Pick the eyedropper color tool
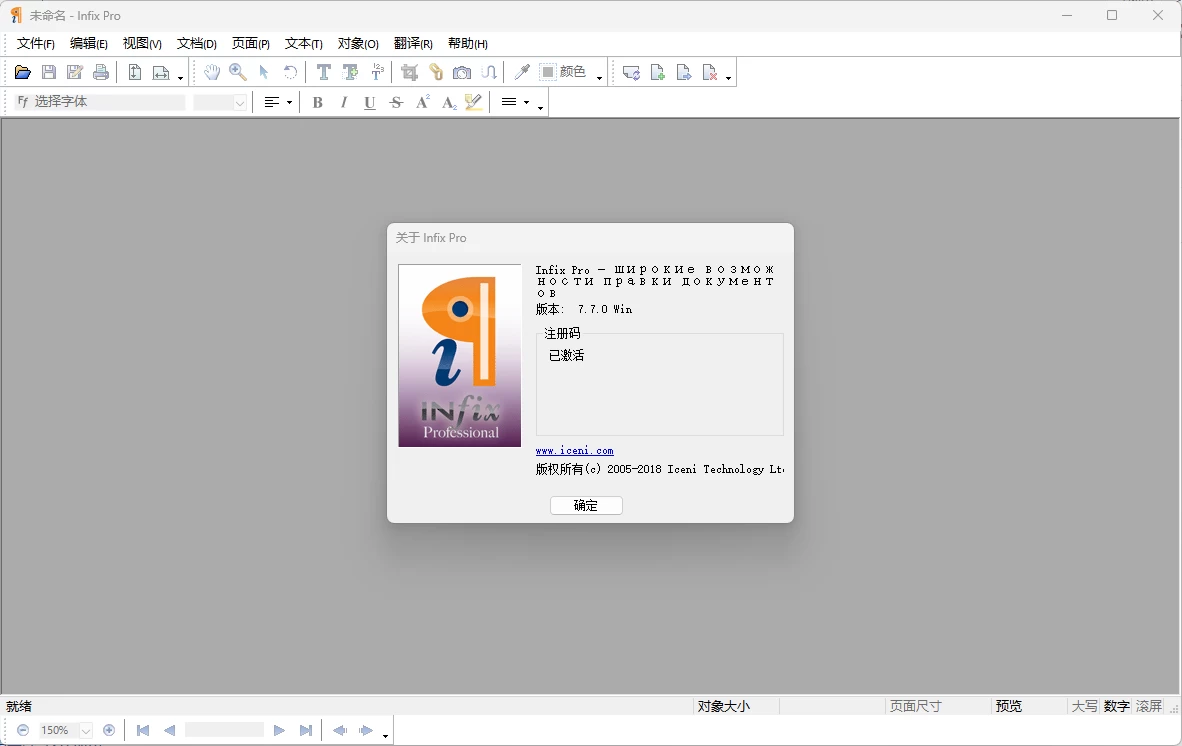The height and width of the screenshot is (746, 1182). (x=521, y=72)
